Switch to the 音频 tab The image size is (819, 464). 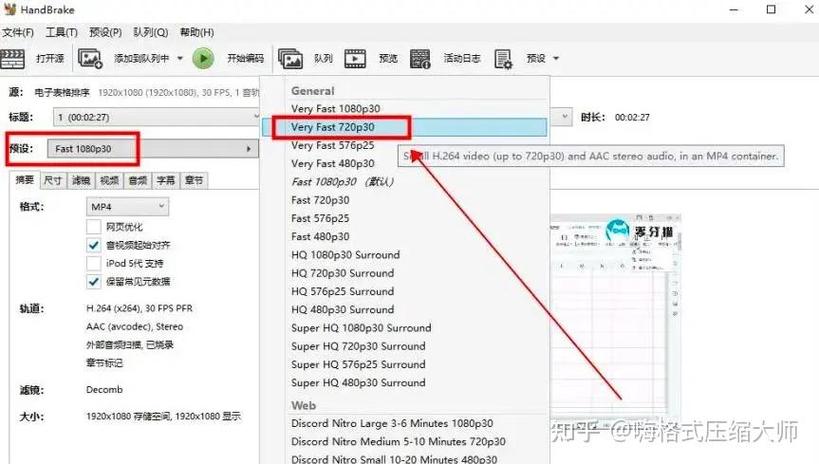pyautogui.click(x=137, y=180)
